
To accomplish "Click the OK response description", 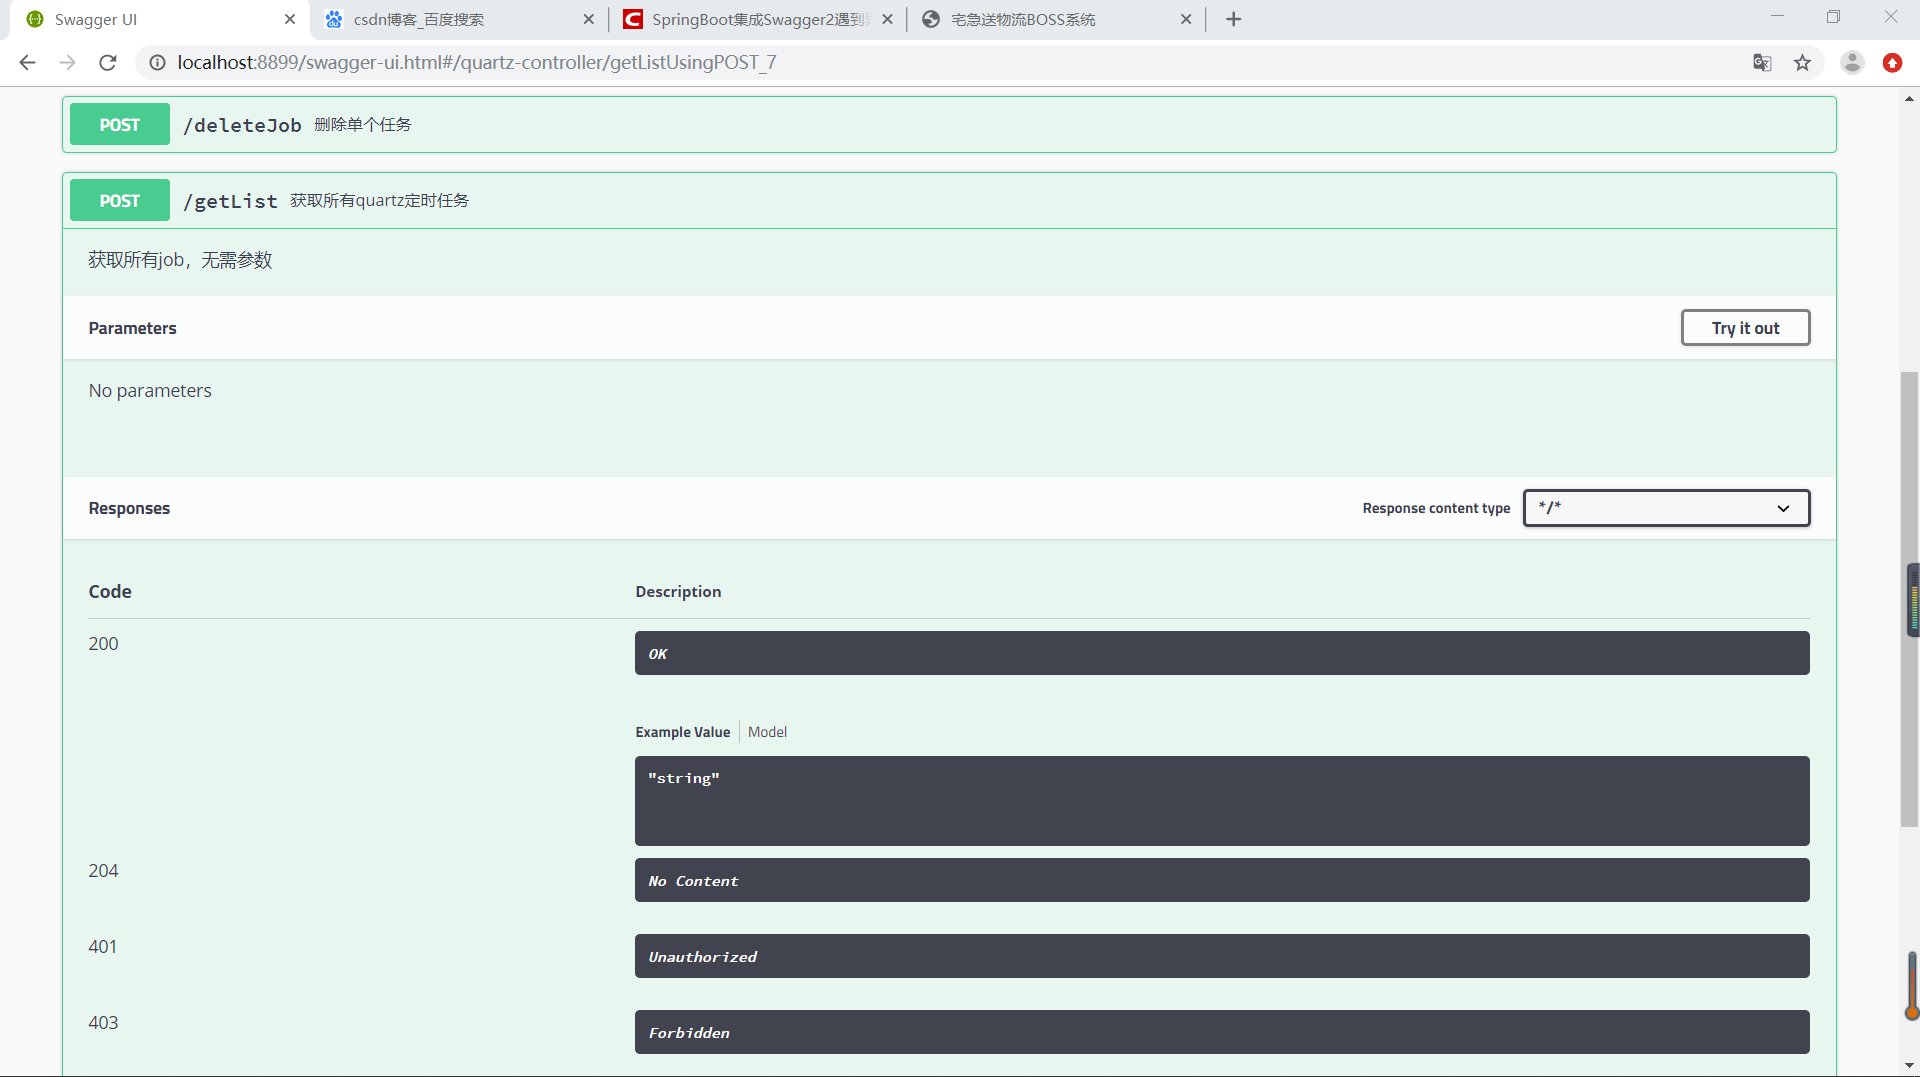I will pyautogui.click(x=1222, y=653).
